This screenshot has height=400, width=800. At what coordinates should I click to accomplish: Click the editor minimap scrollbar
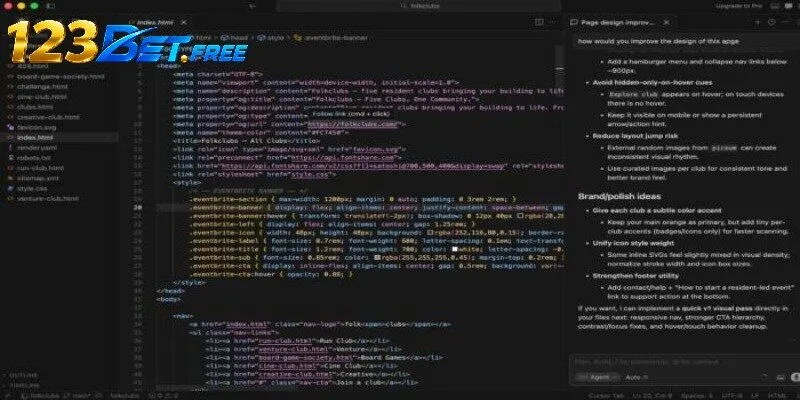click(x=560, y=66)
